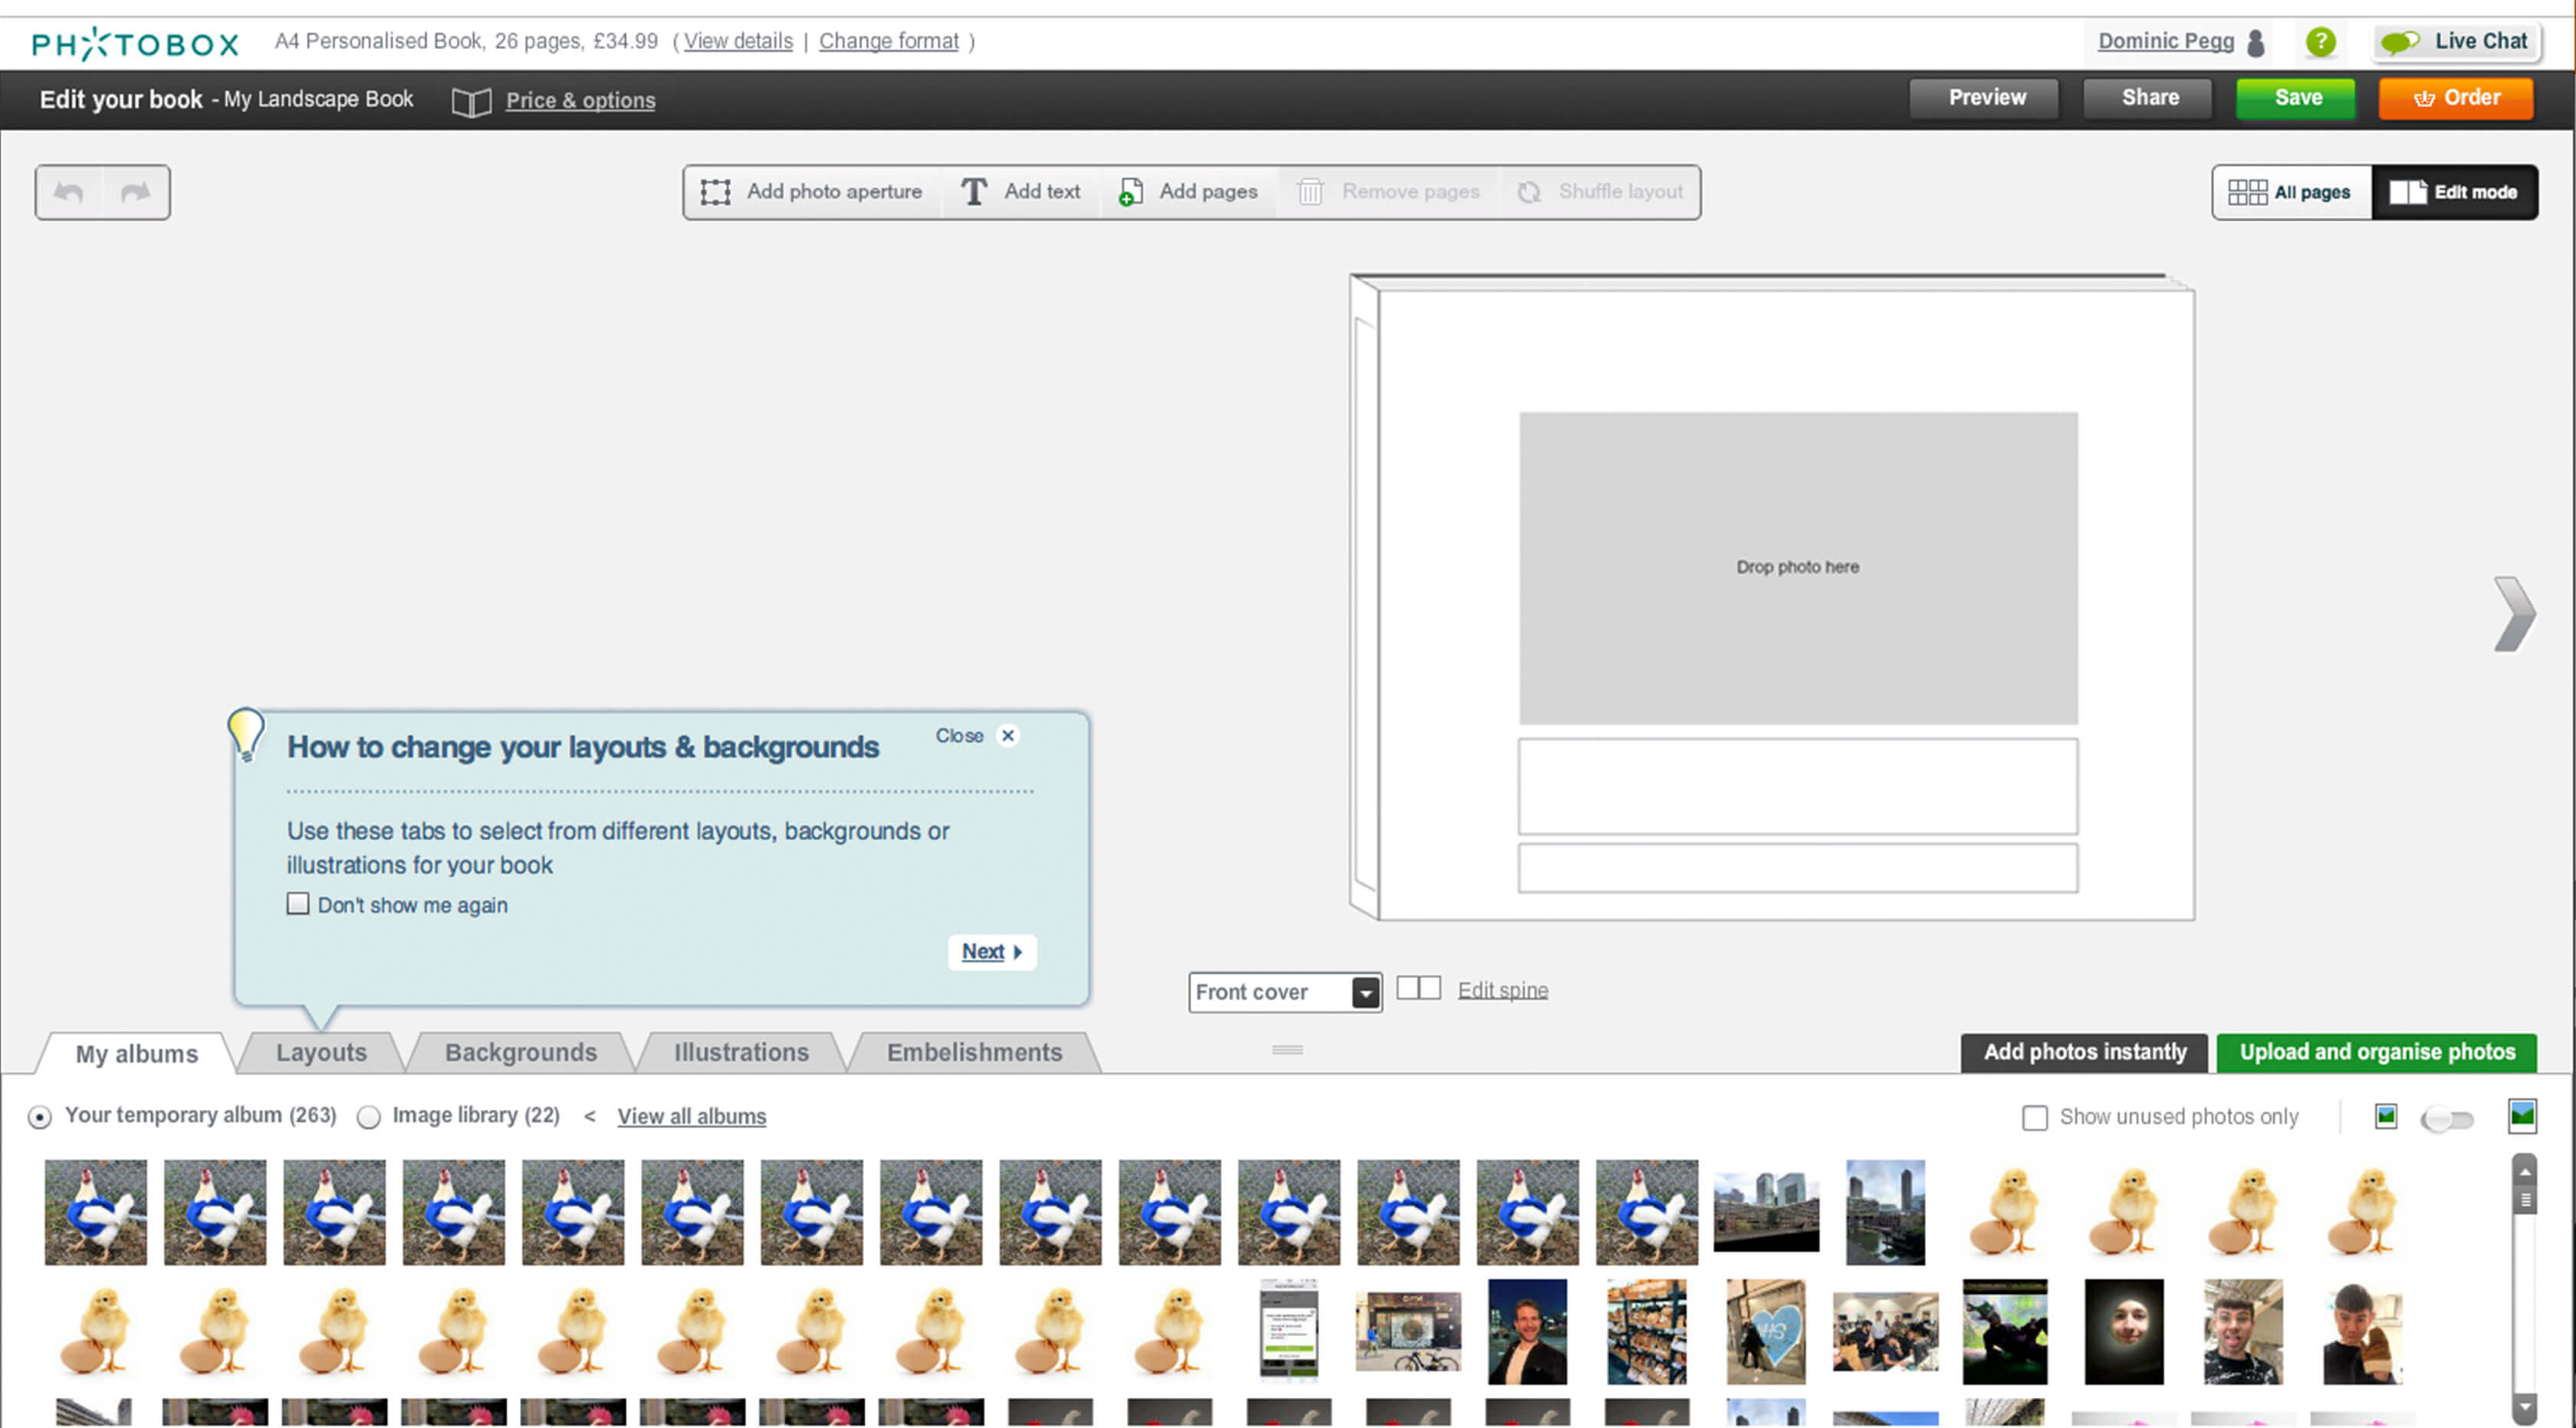Click the panel resize grip handle
The width and height of the screenshot is (2576, 1428).
point(1287,1050)
